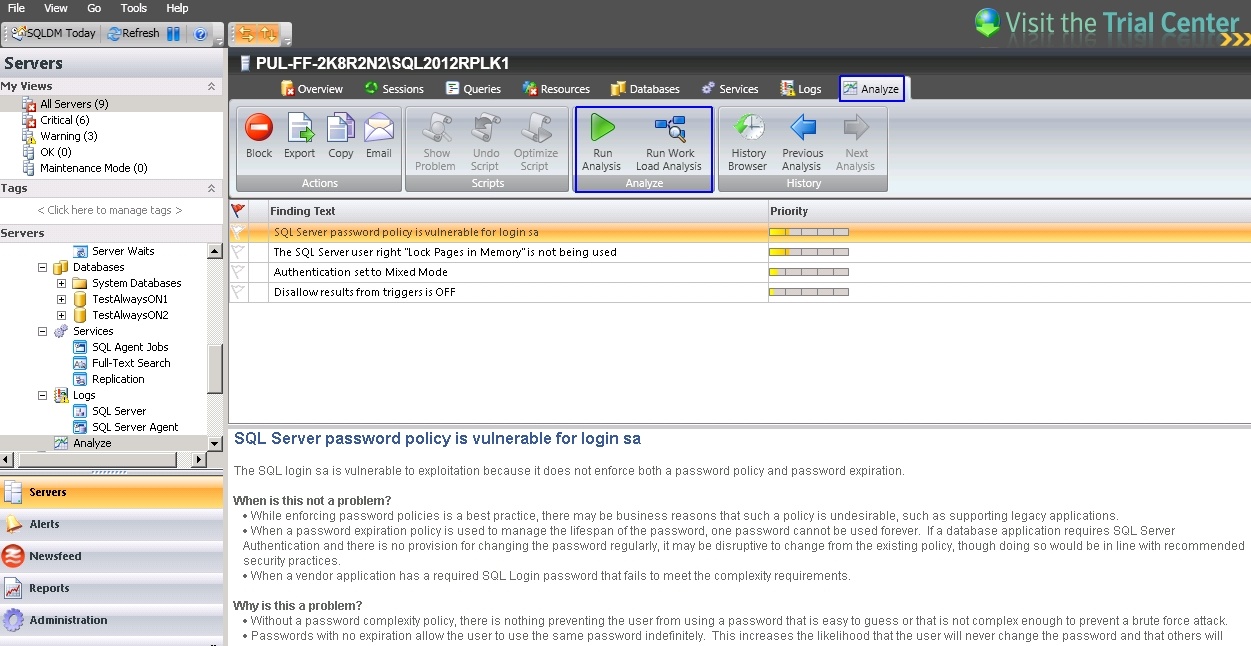Screen dimensions: 1251x646
Task: Open the Tools menu
Action: [x=134, y=8]
